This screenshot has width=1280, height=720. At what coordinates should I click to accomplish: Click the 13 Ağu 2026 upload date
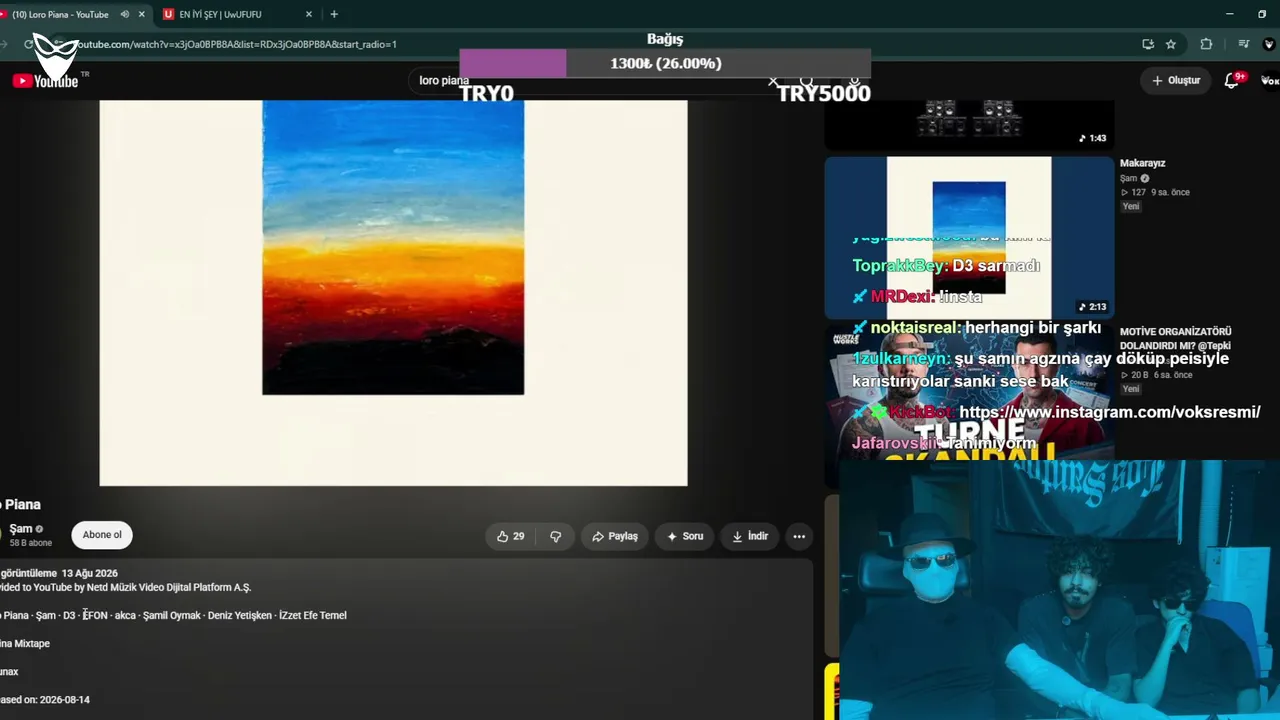[x=90, y=573]
